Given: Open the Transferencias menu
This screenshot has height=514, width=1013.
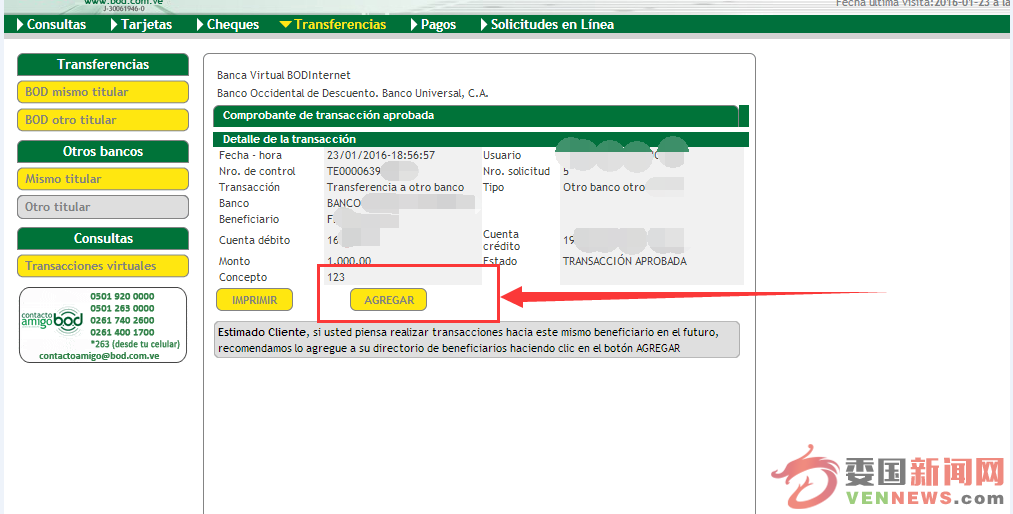Looking at the screenshot, I should [x=340, y=25].
